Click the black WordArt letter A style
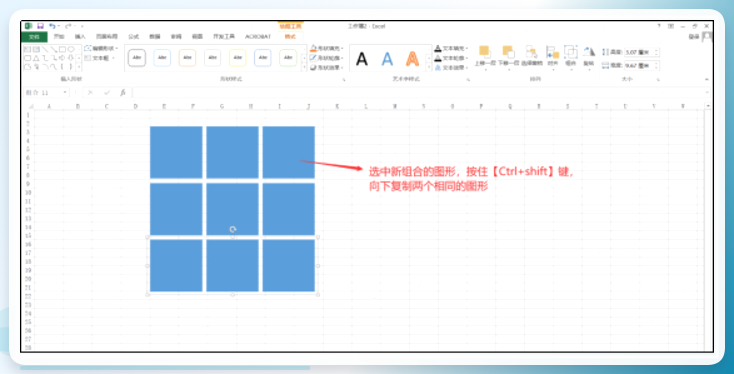The image size is (734, 374). [x=362, y=59]
